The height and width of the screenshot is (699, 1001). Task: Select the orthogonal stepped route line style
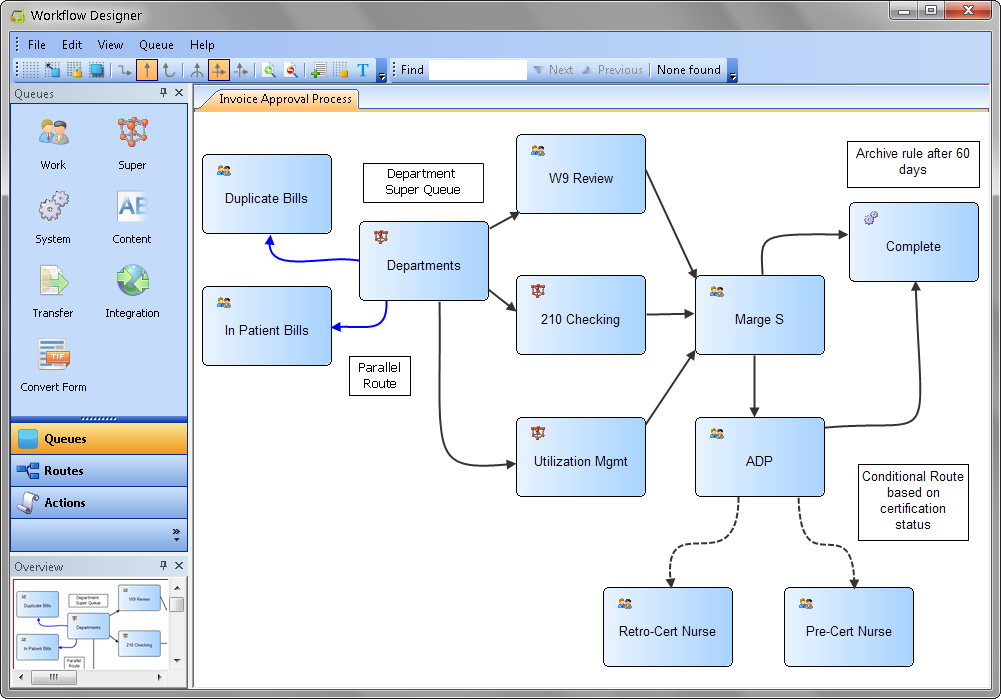click(x=125, y=70)
